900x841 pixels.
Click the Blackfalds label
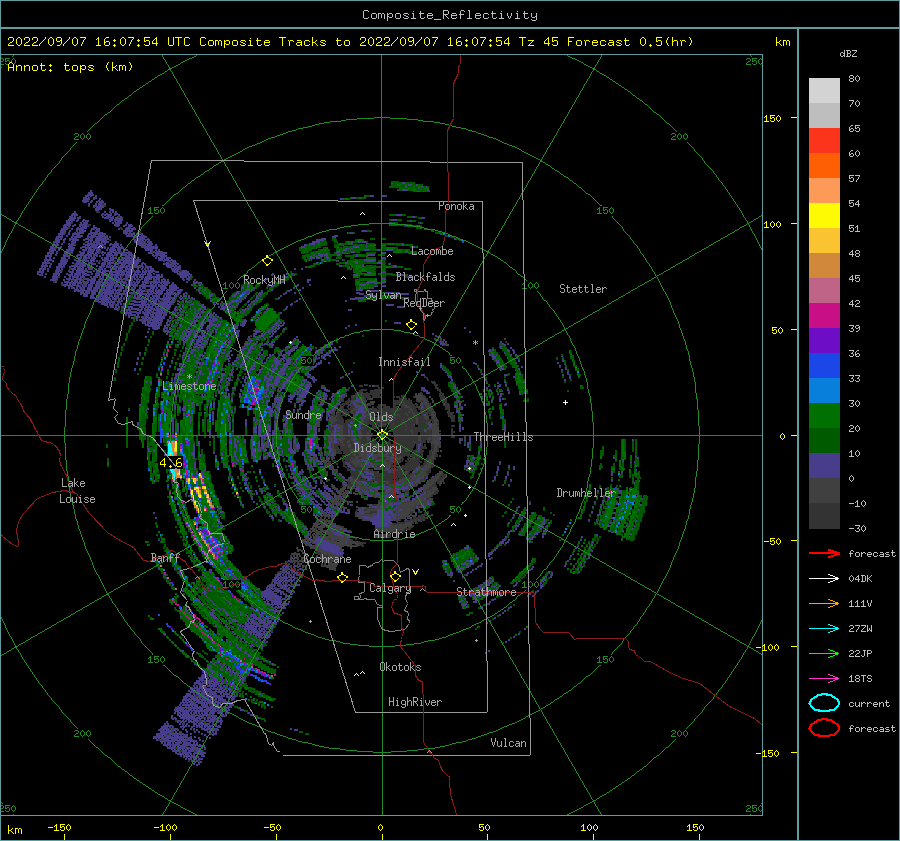click(x=425, y=277)
